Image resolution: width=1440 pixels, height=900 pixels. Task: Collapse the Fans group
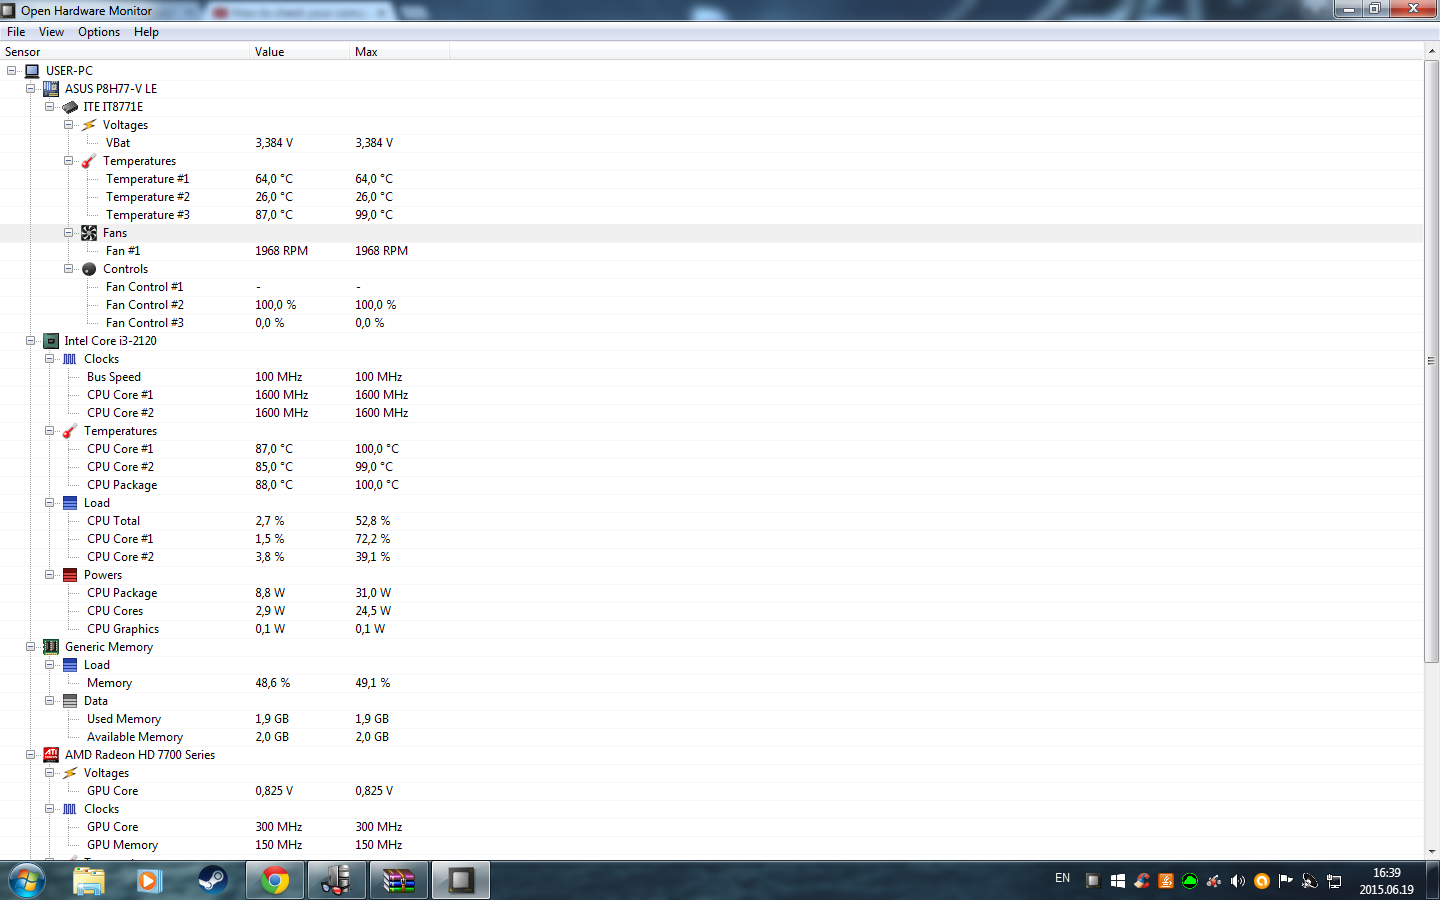[x=69, y=233]
